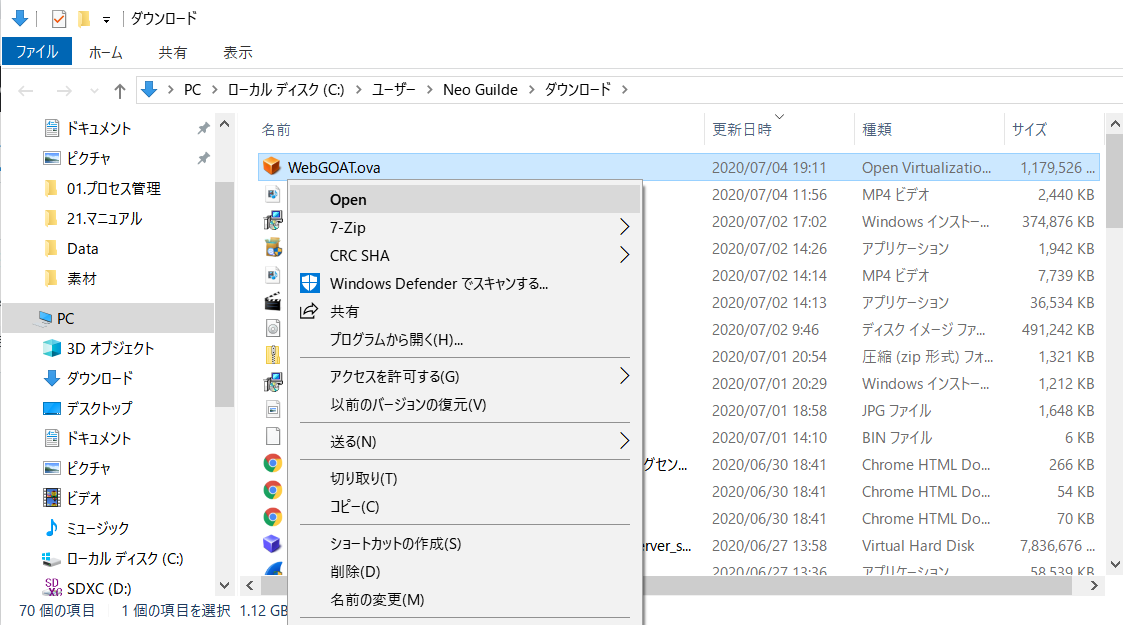Click the WebGOAT.ova orange box icon

(x=271, y=167)
